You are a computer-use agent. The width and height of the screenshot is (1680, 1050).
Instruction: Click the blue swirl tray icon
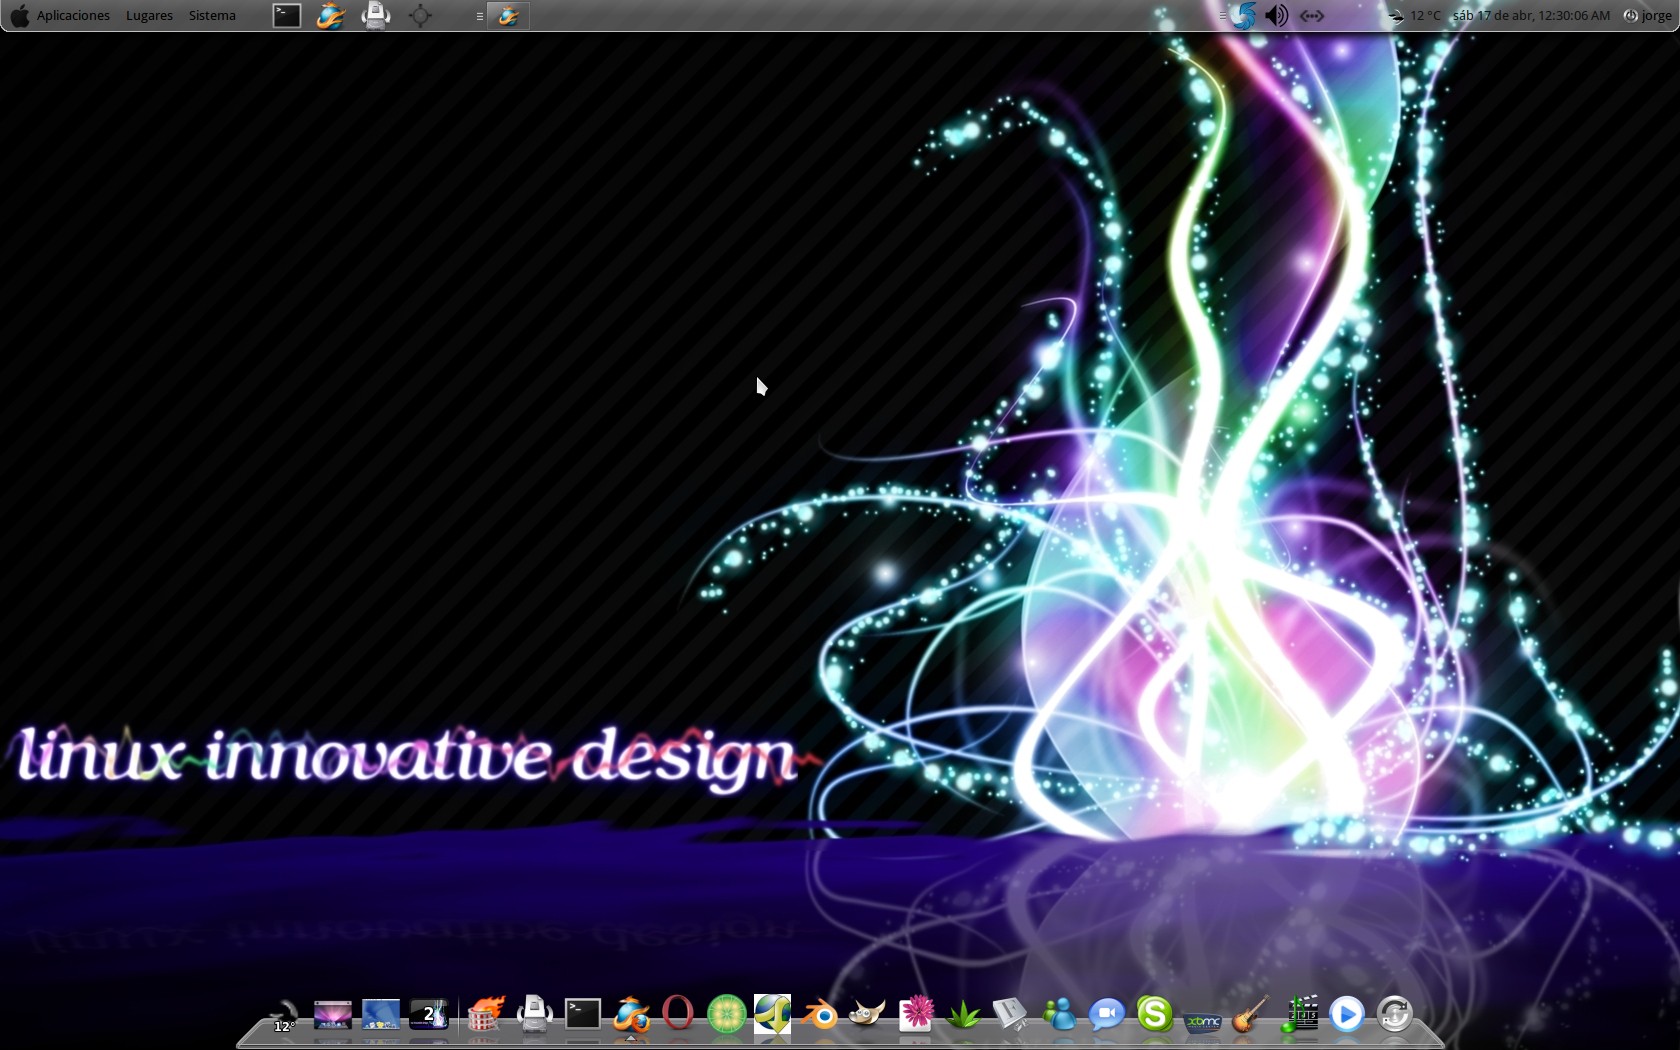[x=1243, y=15]
